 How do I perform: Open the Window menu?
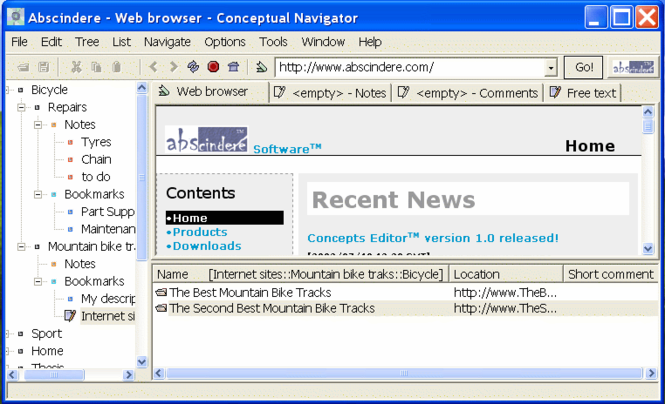[x=323, y=42]
